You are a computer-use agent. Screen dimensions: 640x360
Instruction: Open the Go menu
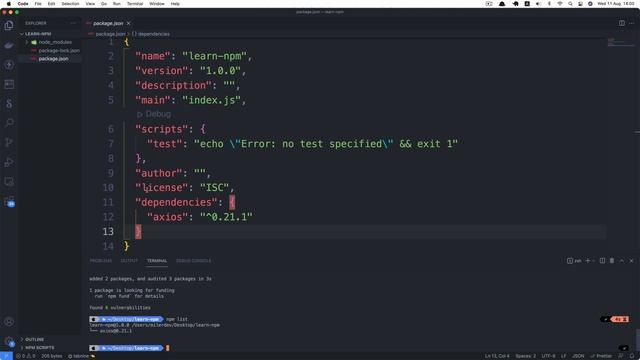[x=104, y=4]
